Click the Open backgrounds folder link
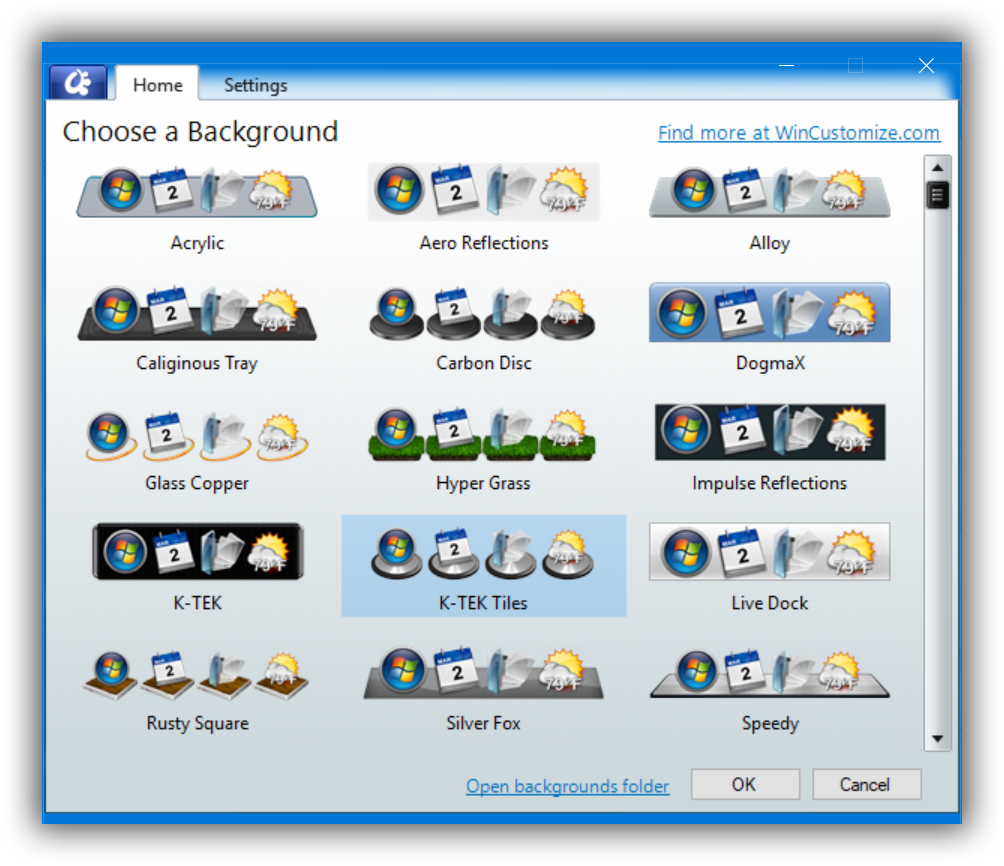The width and height of the screenshot is (1004, 866). coord(567,787)
